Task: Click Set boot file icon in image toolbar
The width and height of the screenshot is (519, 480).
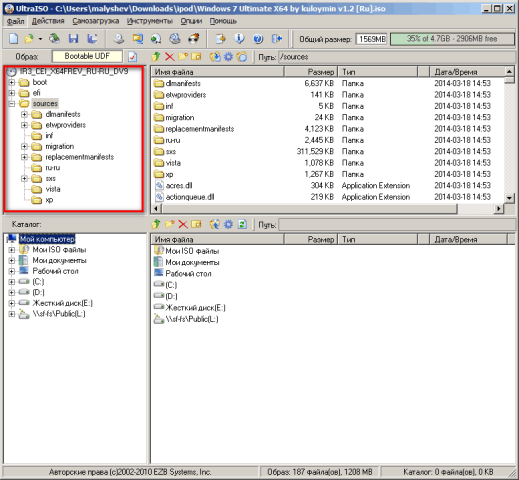Action: click(x=242, y=57)
